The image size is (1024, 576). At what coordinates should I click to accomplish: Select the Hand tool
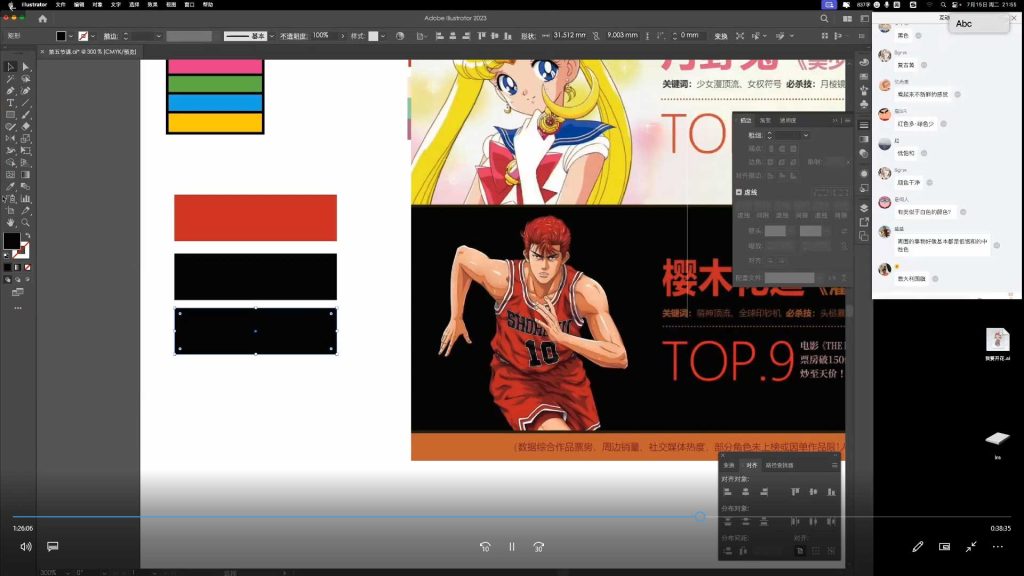[10, 223]
